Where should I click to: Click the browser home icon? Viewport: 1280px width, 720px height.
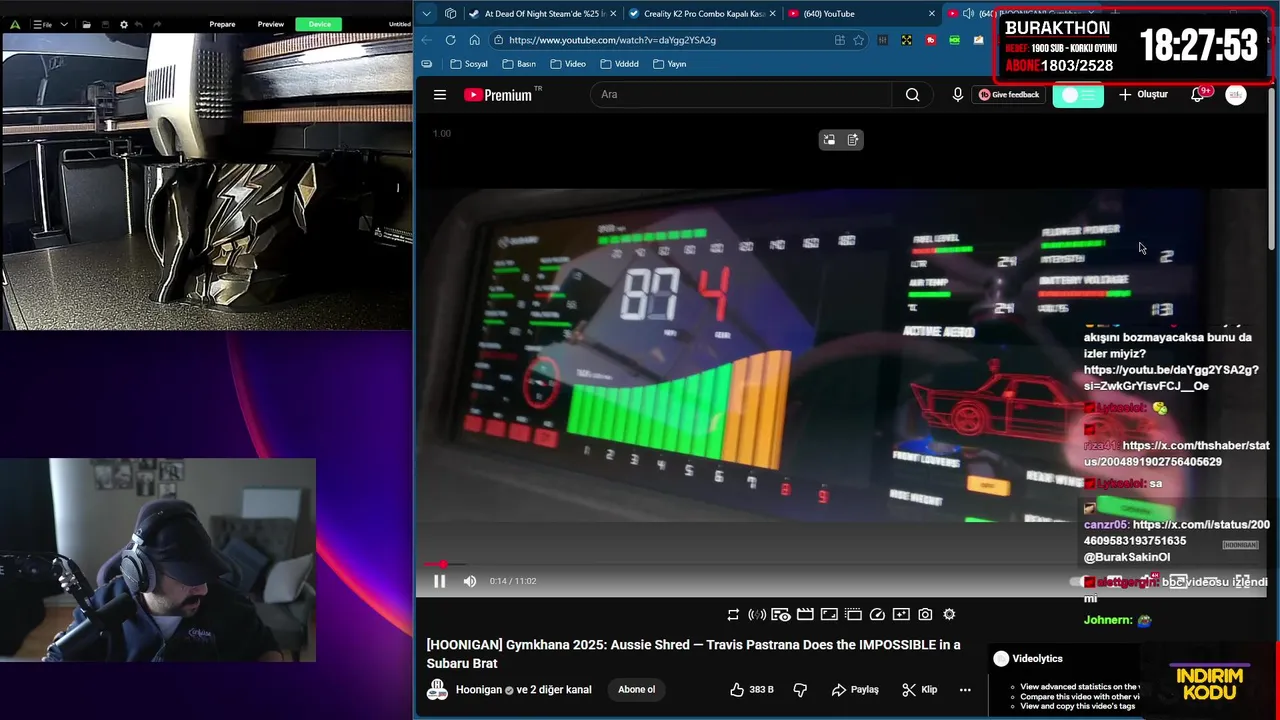coord(475,40)
